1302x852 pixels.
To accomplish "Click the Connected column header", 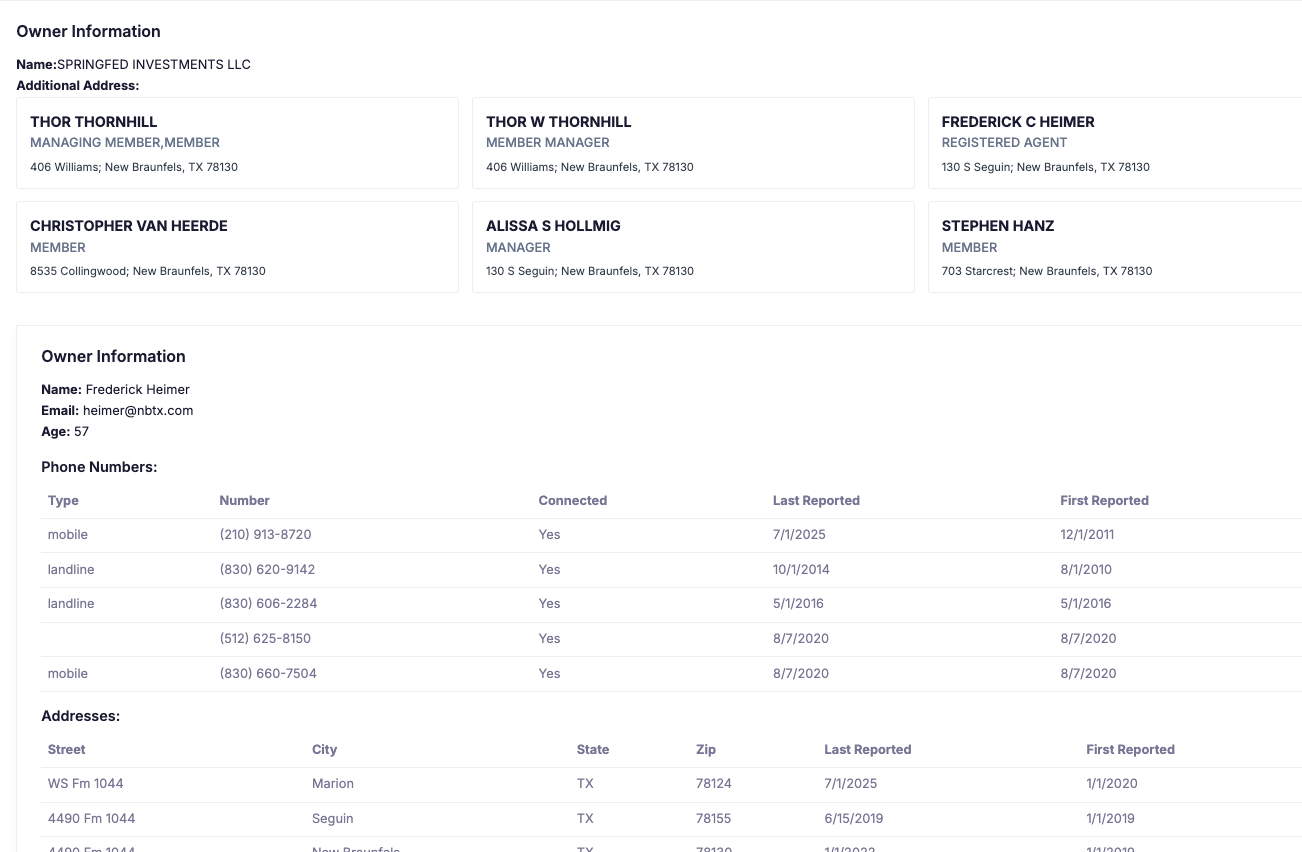I will [x=573, y=500].
